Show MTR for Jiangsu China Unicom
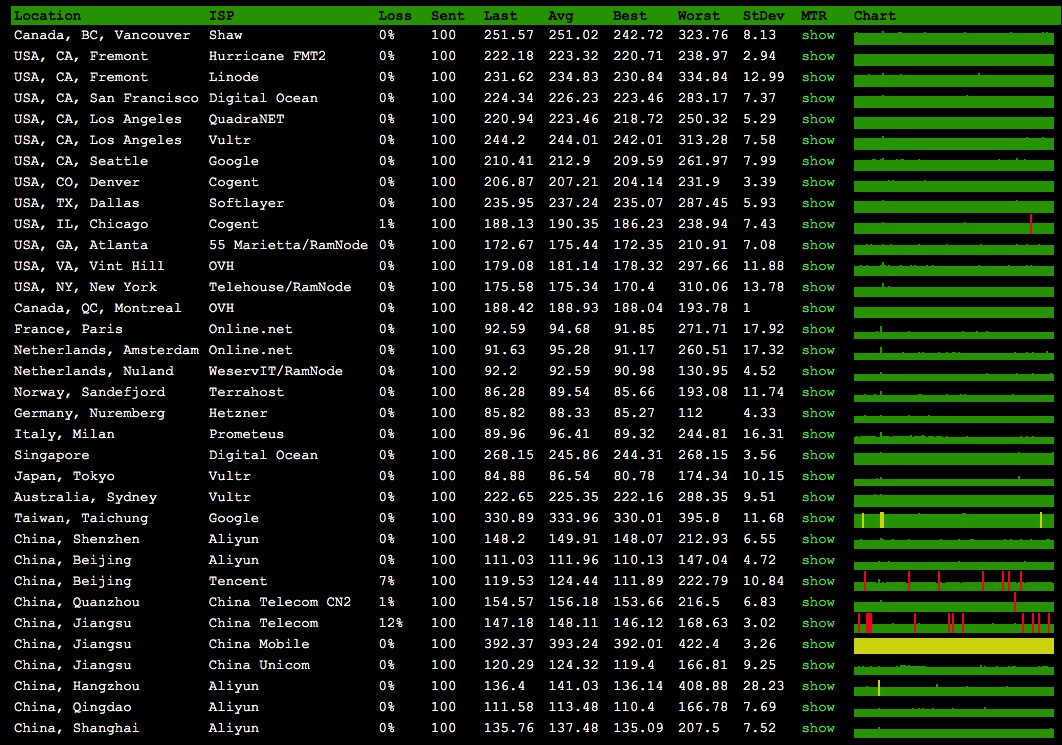This screenshot has width=1062, height=745. tap(818, 665)
